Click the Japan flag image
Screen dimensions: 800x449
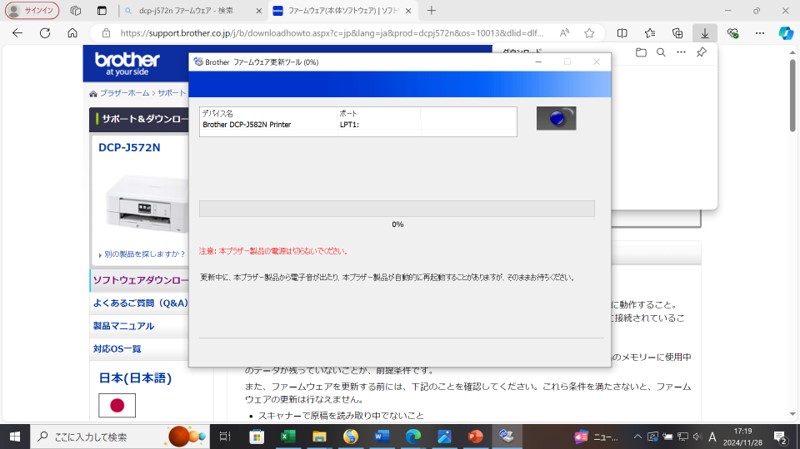(x=117, y=406)
